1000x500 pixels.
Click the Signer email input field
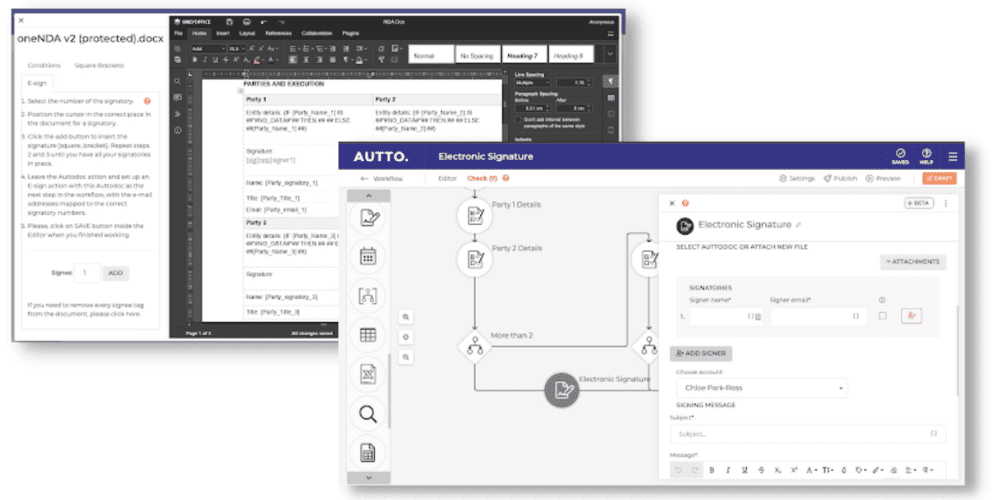coord(818,316)
